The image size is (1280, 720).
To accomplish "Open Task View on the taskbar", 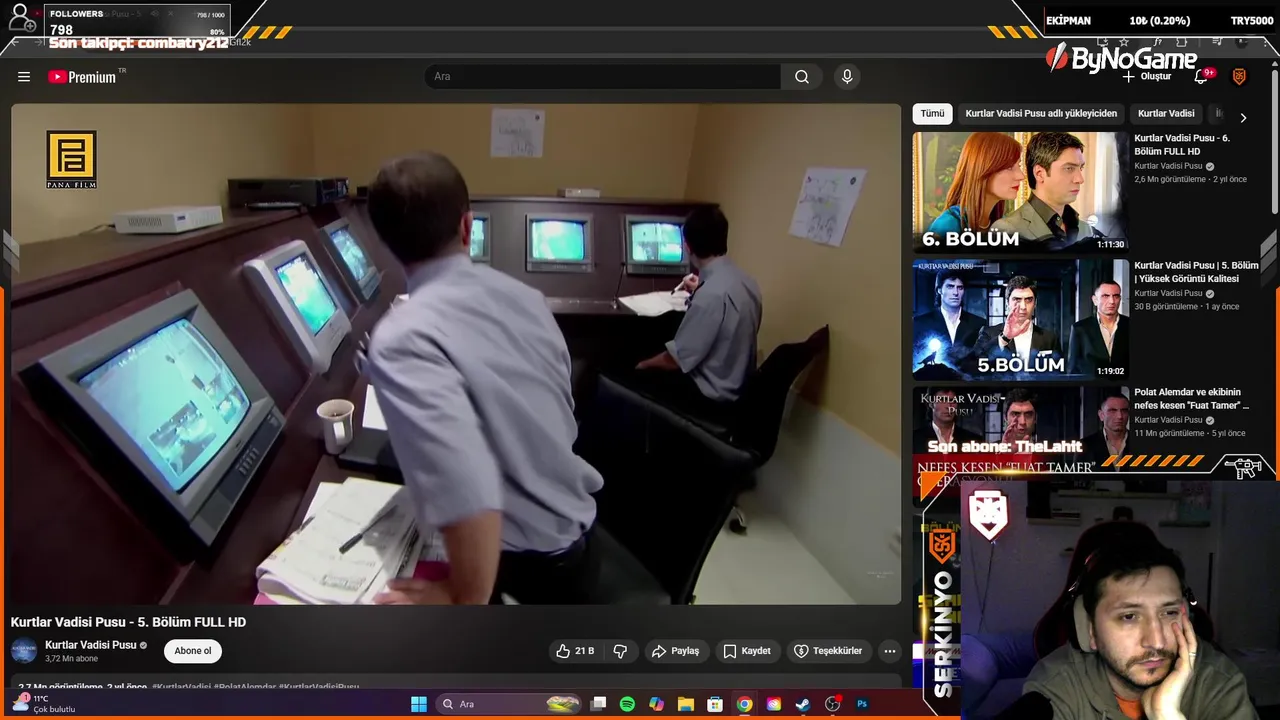I will tap(598, 704).
